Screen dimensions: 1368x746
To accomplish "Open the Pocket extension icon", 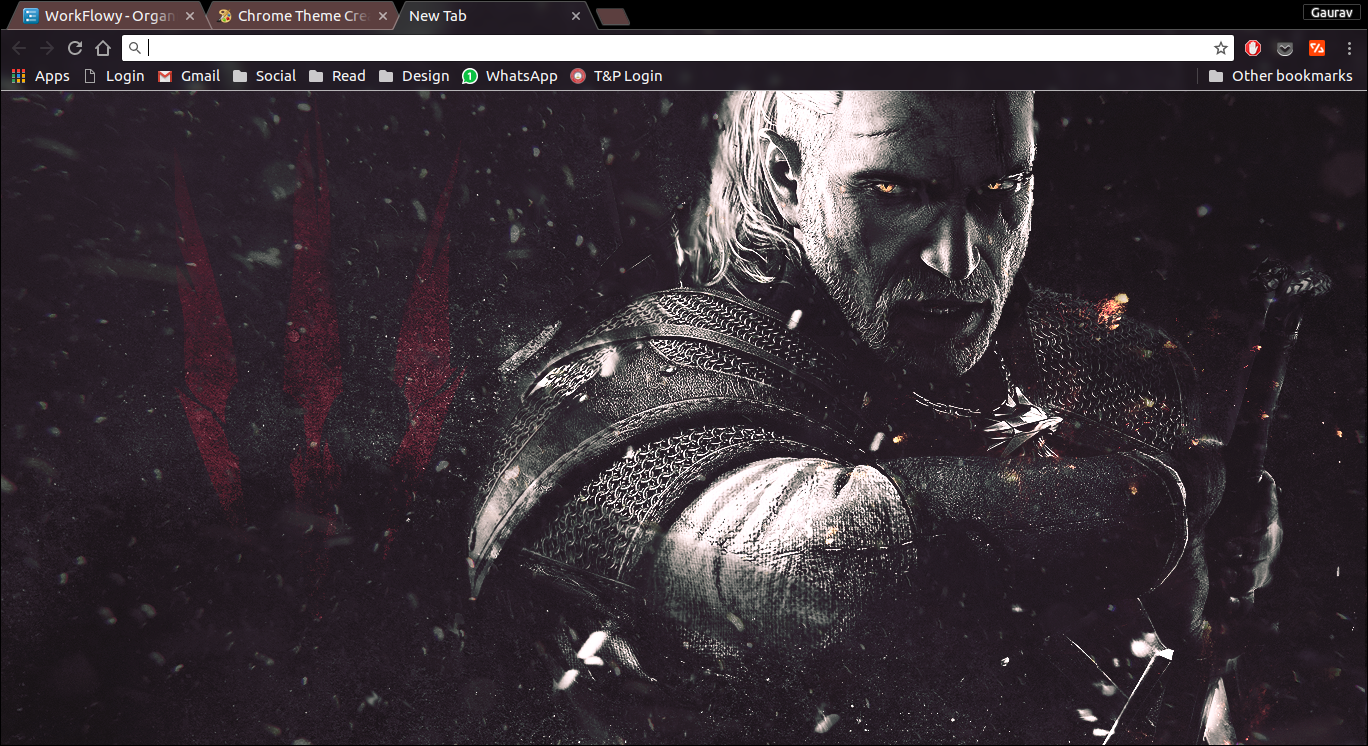I will pos(1285,48).
